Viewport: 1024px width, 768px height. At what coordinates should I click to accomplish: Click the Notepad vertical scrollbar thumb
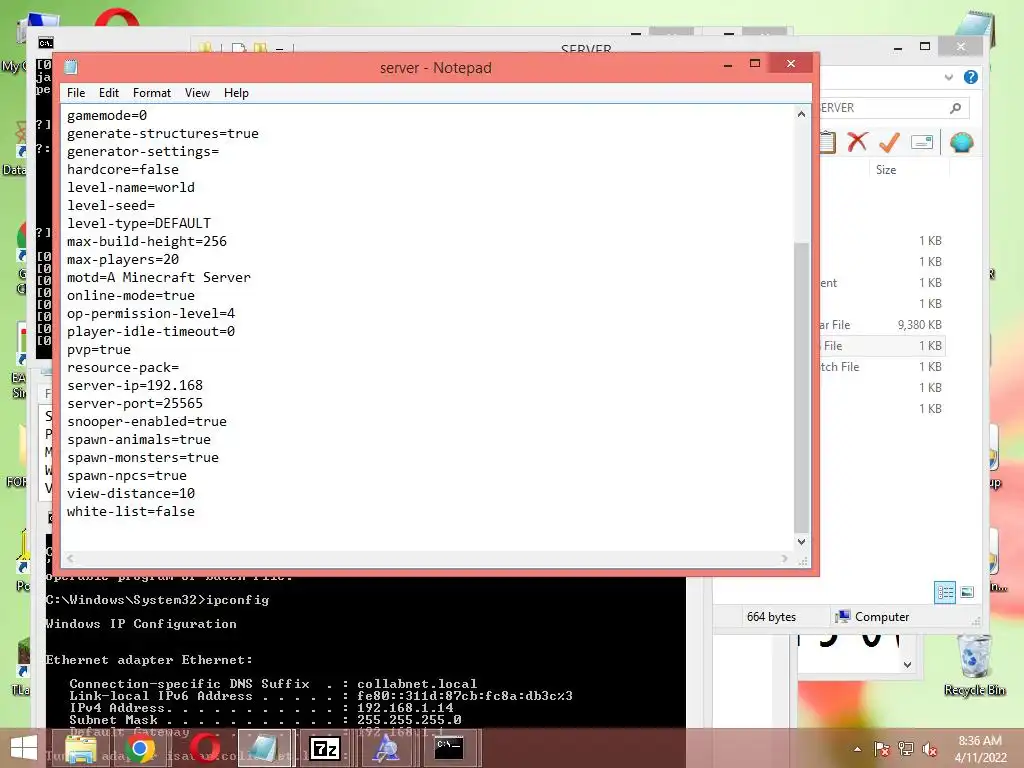point(801,388)
